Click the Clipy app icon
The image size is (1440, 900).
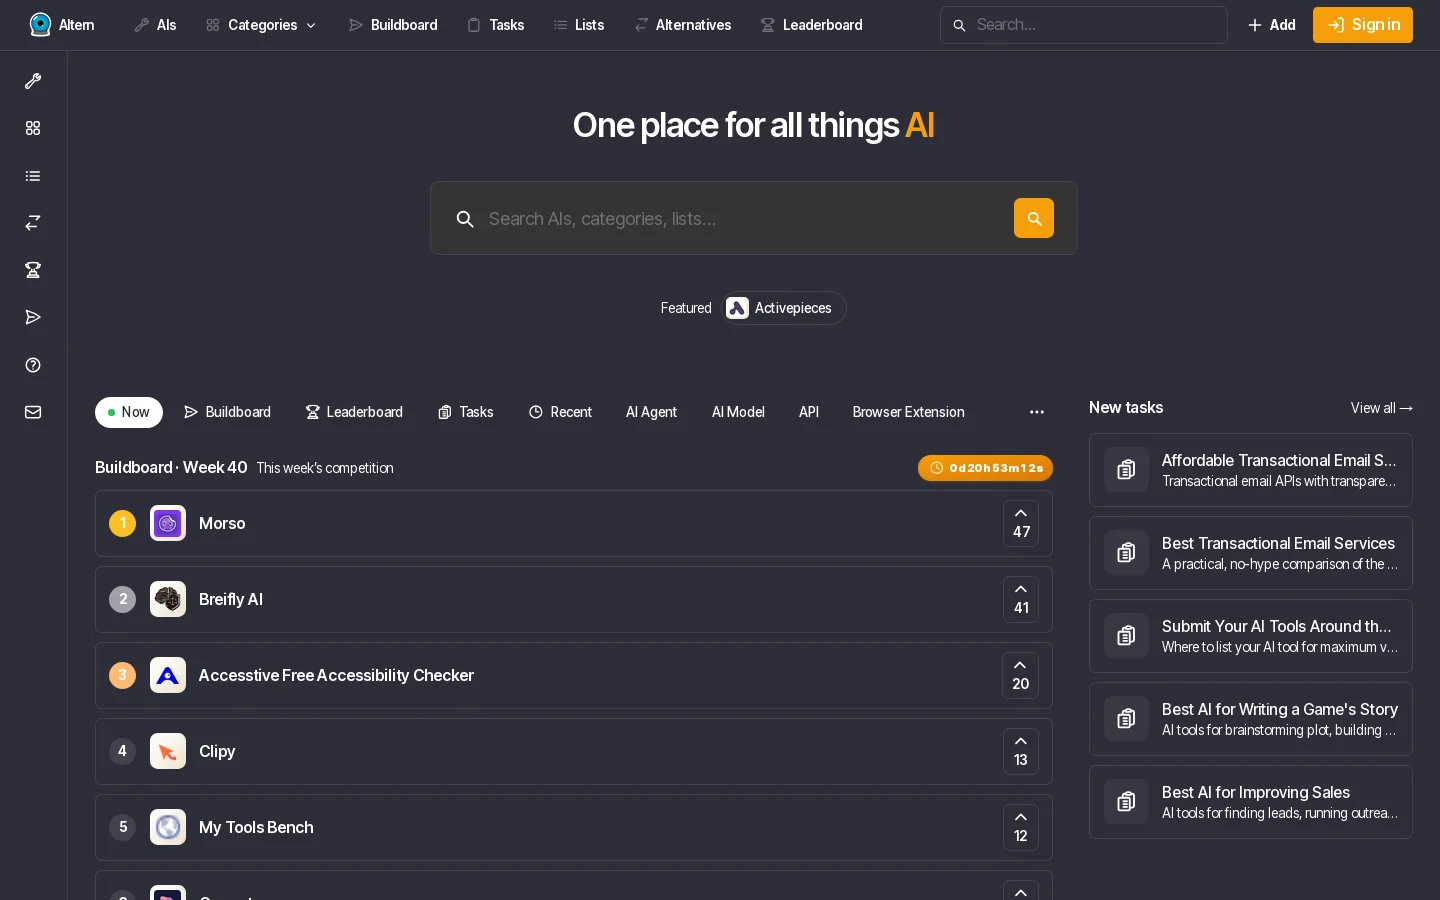click(x=168, y=751)
